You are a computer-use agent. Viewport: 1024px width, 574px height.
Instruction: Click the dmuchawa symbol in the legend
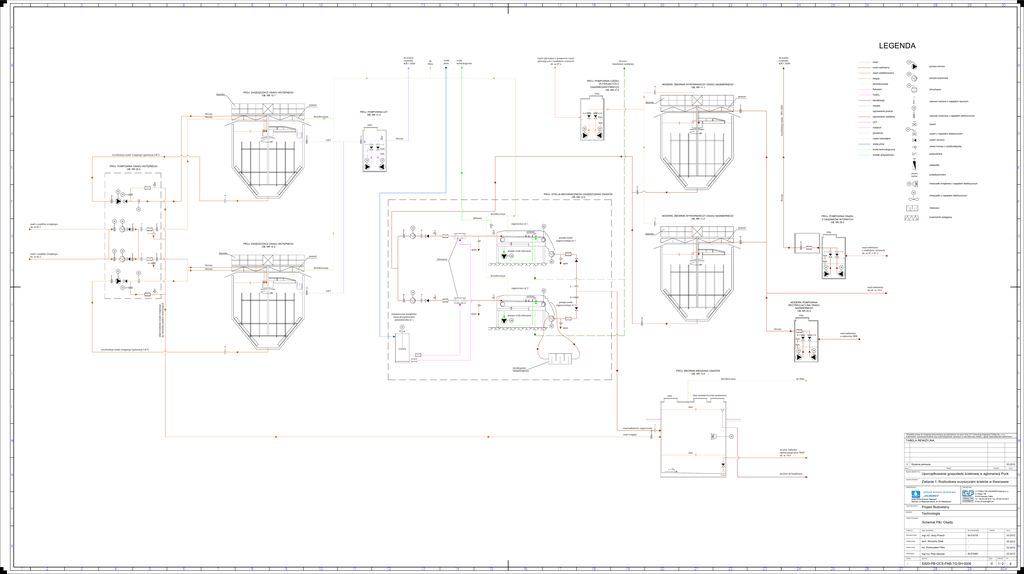tap(913, 90)
